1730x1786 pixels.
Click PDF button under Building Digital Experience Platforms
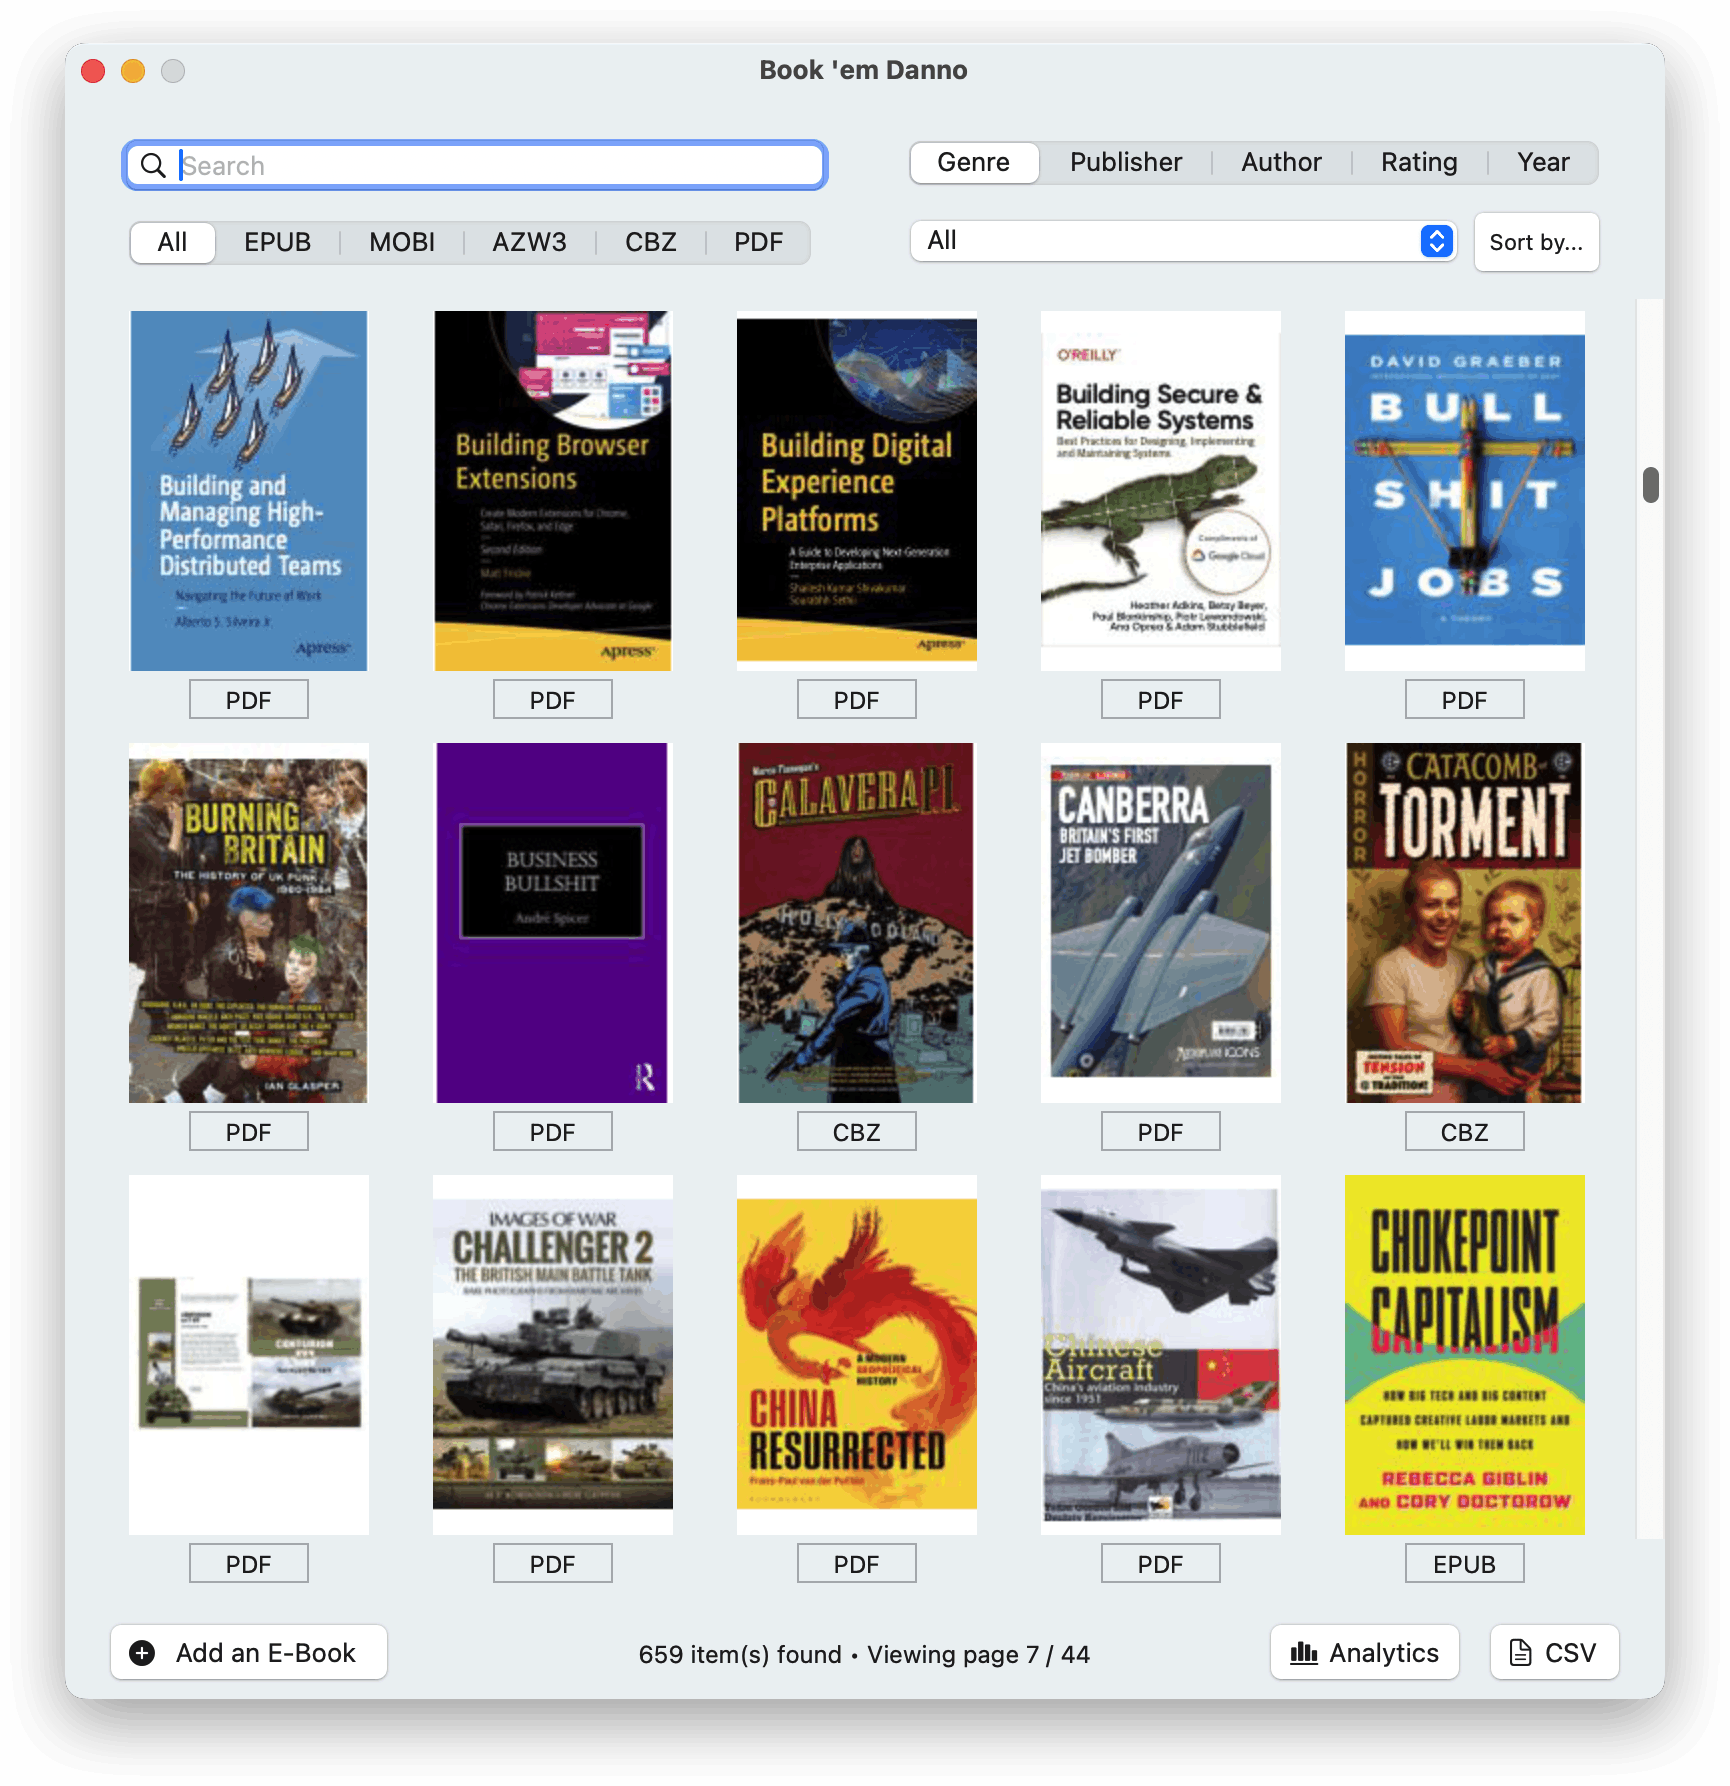click(x=857, y=700)
